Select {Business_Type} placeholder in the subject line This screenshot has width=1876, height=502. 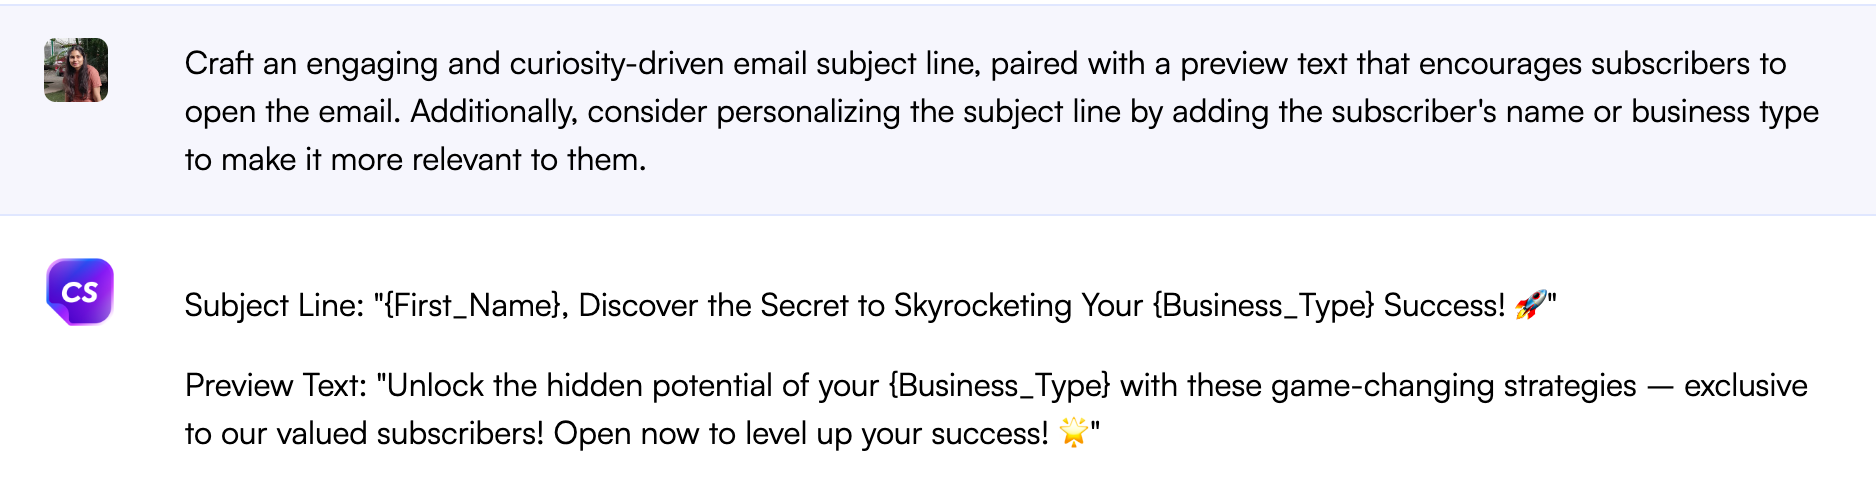[1263, 305]
